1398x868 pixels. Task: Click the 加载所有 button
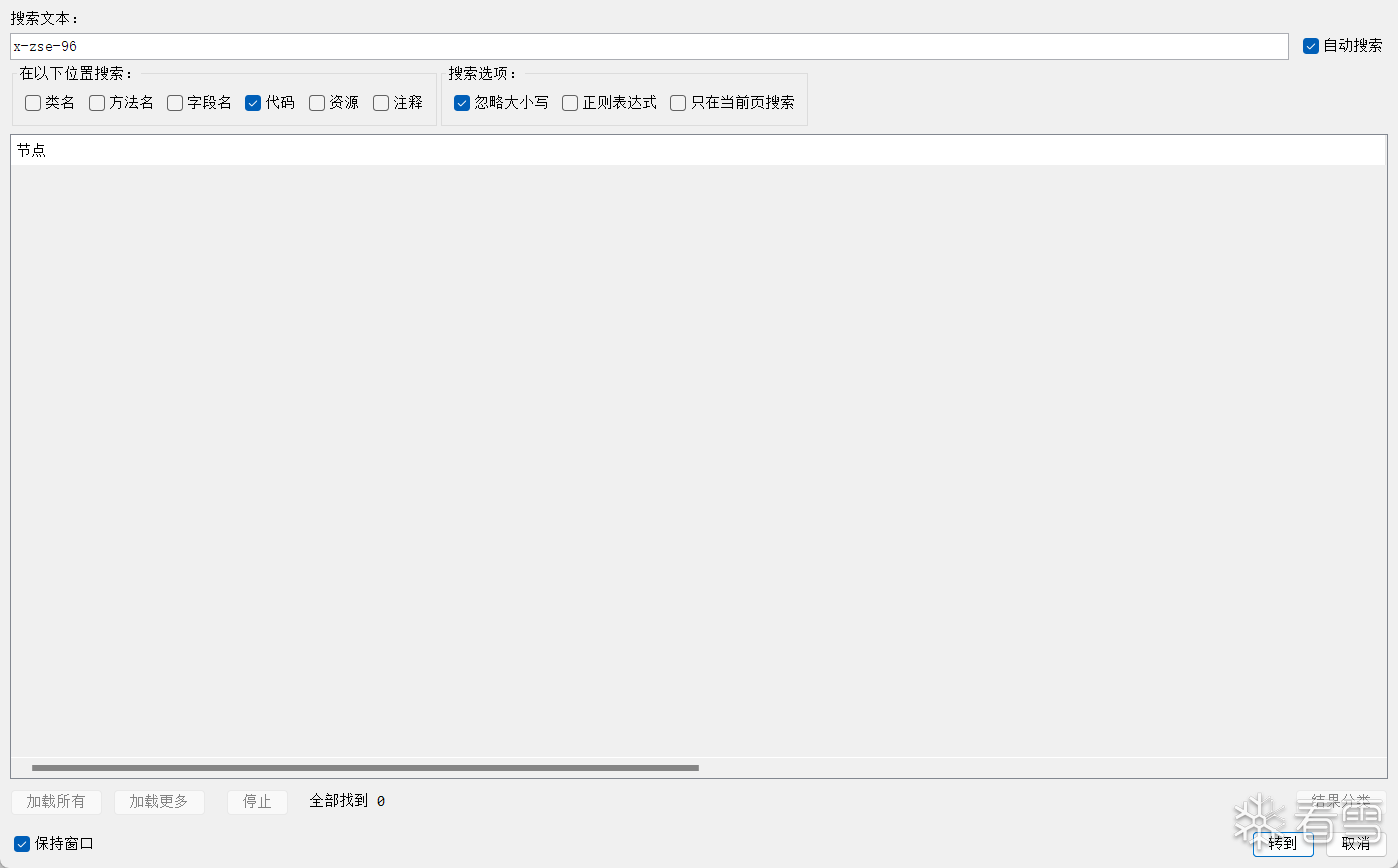point(56,802)
